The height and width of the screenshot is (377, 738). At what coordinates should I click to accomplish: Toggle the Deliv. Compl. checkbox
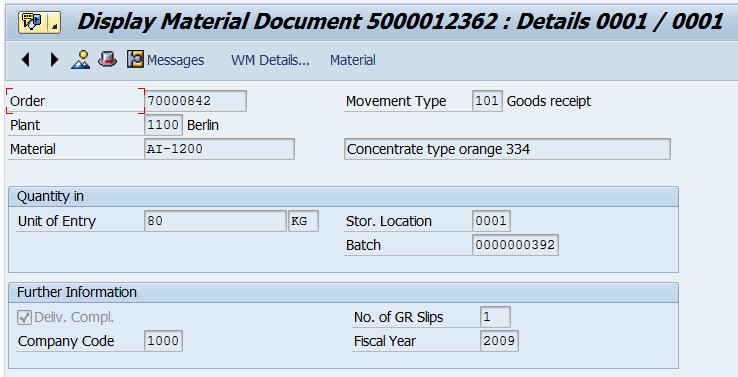click(x=24, y=317)
